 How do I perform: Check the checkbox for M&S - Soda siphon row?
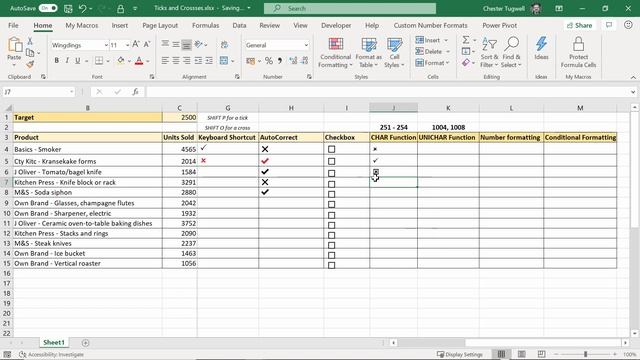(x=331, y=194)
